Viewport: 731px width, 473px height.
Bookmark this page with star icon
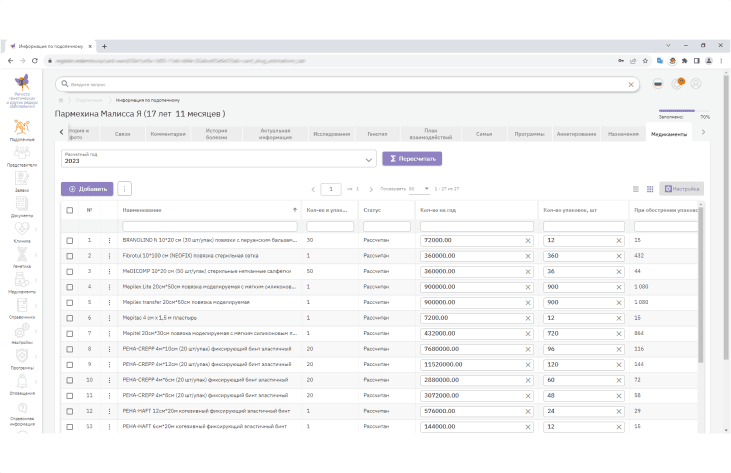pos(645,61)
